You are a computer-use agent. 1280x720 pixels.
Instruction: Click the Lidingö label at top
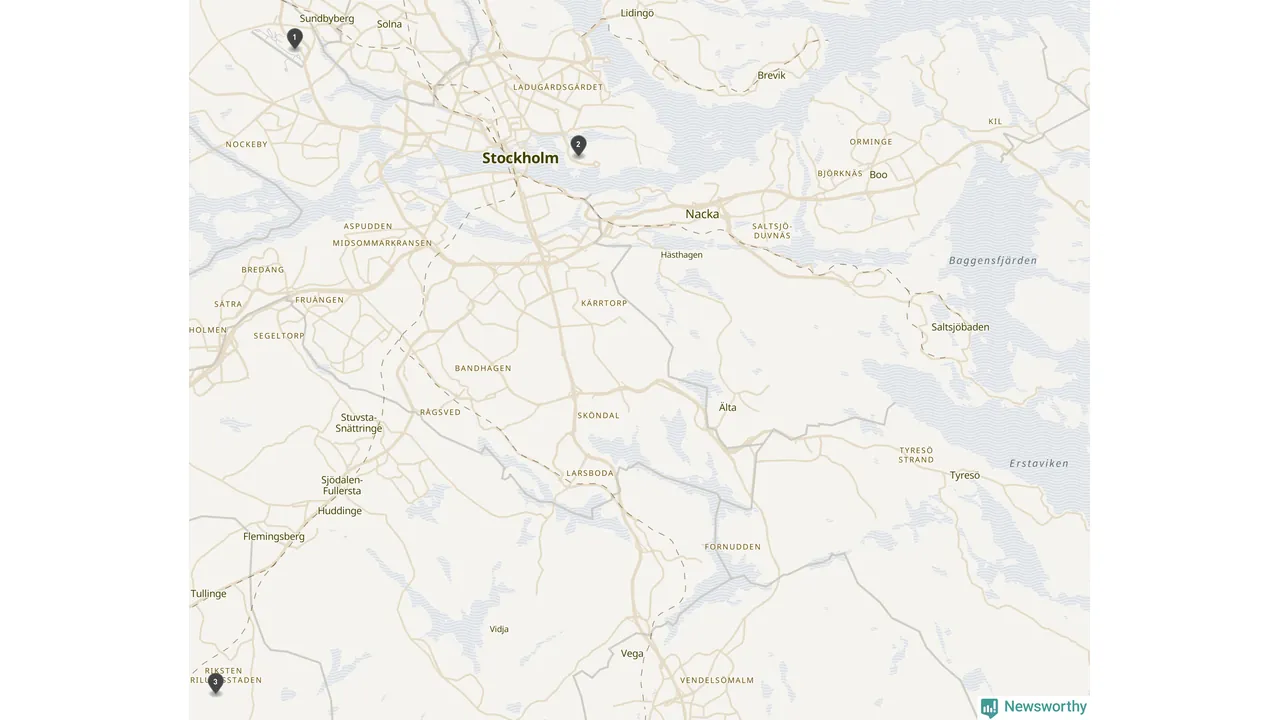point(637,13)
